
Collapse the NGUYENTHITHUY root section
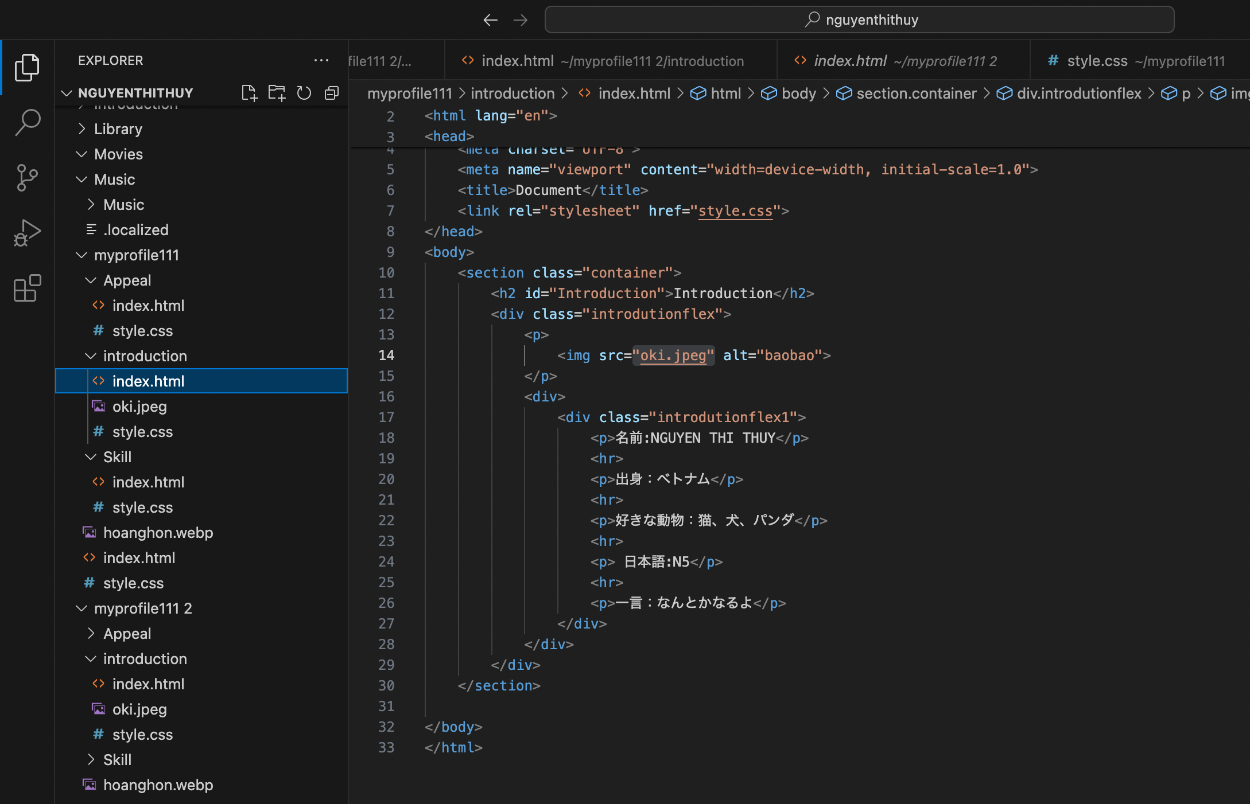(134, 93)
